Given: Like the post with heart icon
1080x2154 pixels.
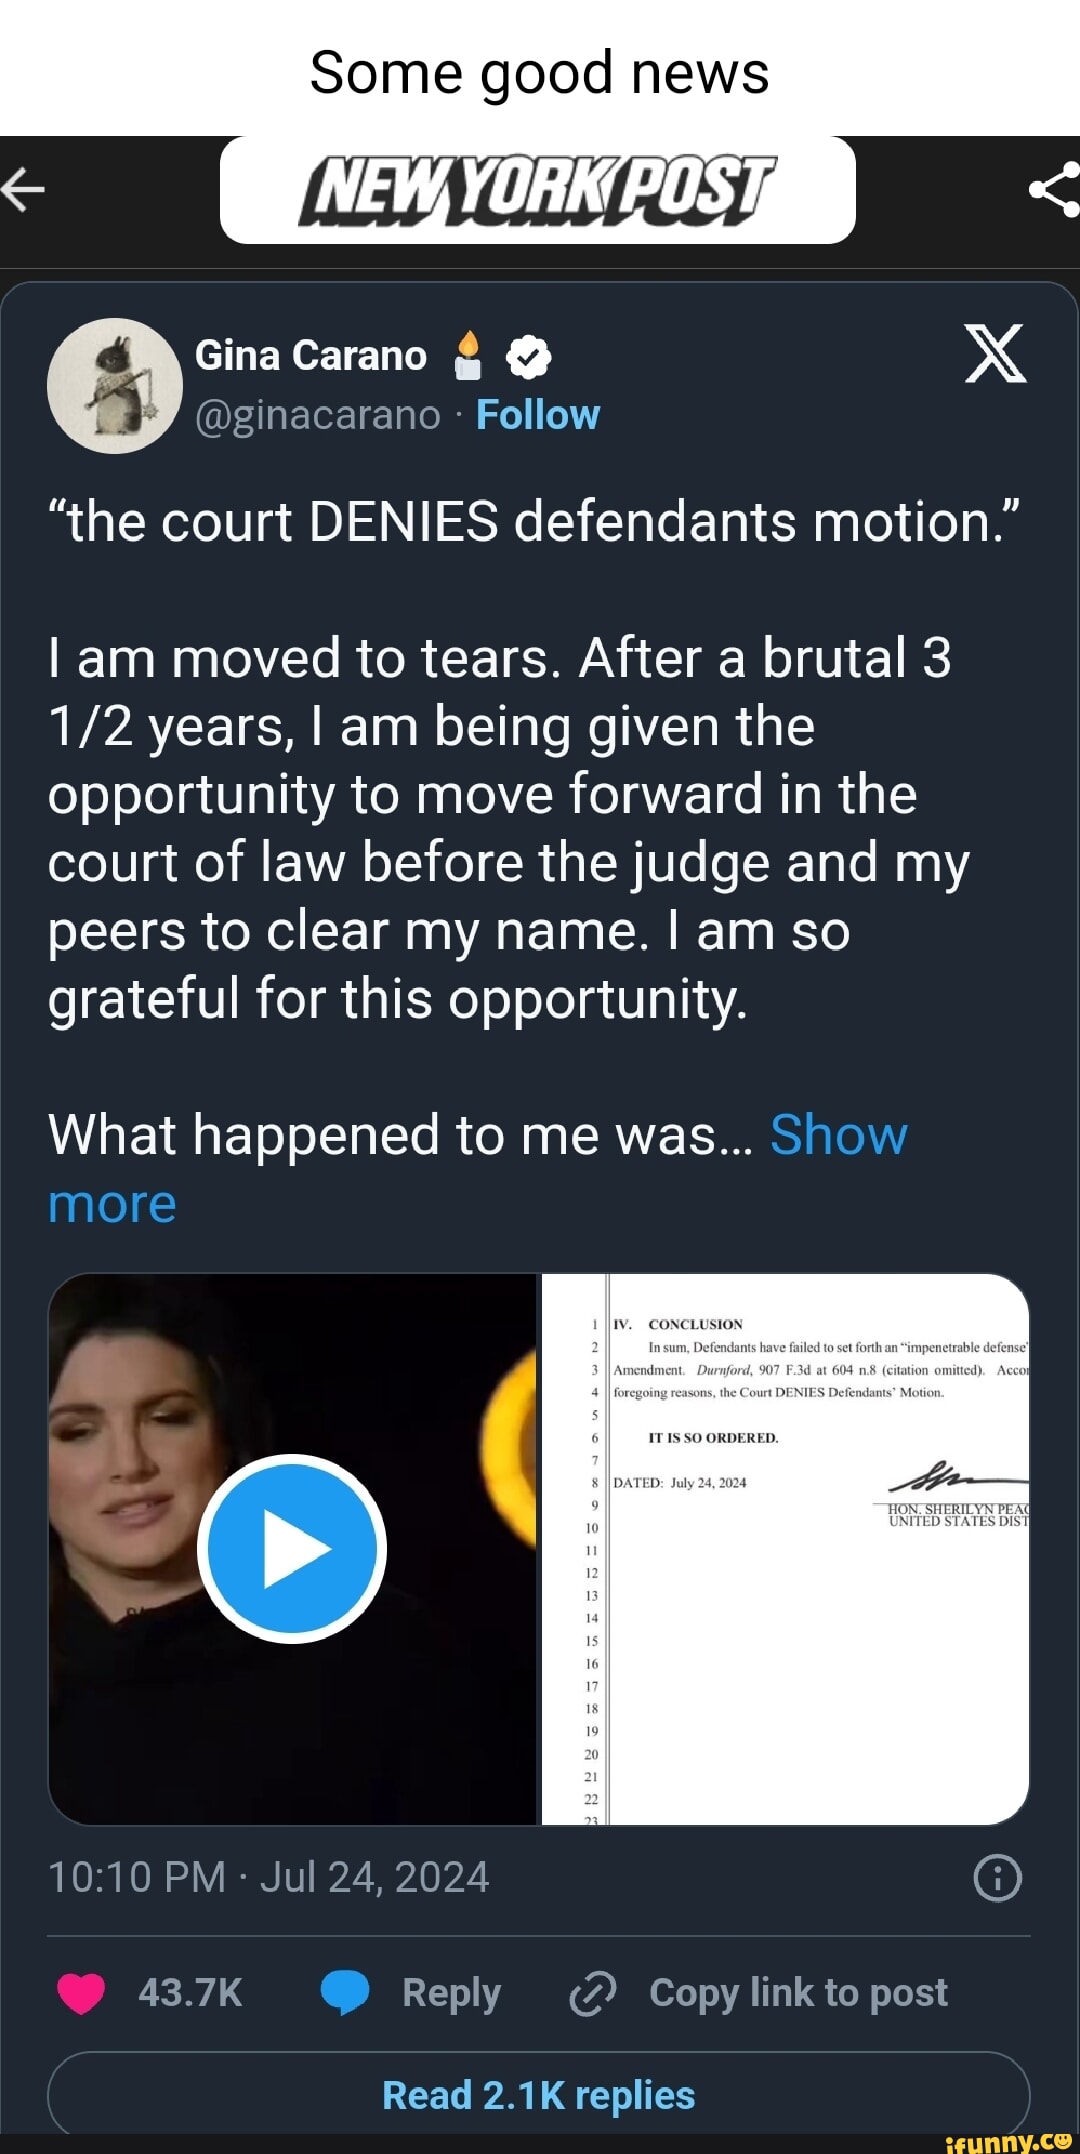Looking at the screenshot, I should pyautogui.click(x=81, y=1992).
